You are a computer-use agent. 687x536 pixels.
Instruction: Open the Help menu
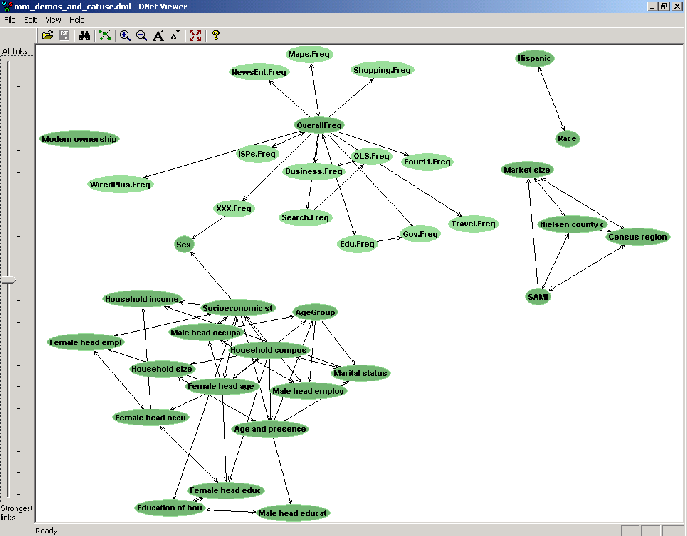click(x=77, y=20)
